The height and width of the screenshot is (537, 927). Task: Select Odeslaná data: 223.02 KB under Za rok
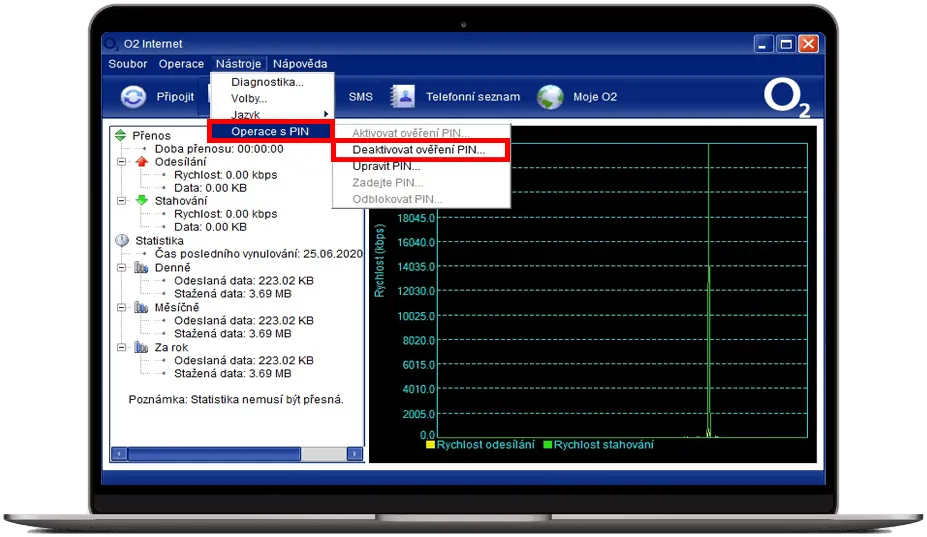[244, 360]
